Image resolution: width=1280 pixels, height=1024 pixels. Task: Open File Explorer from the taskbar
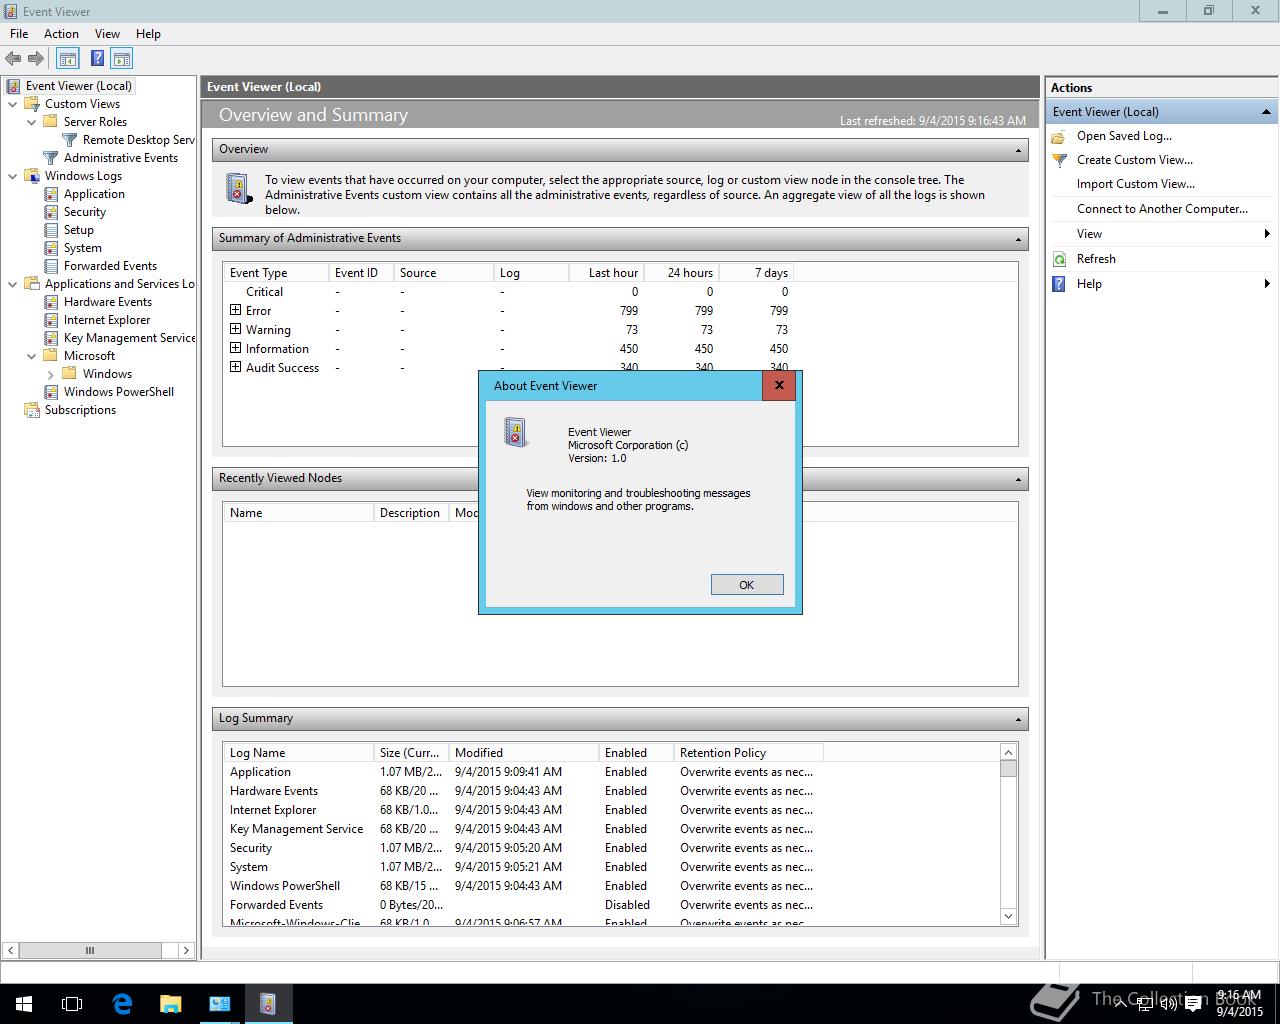pyautogui.click(x=171, y=1004)
